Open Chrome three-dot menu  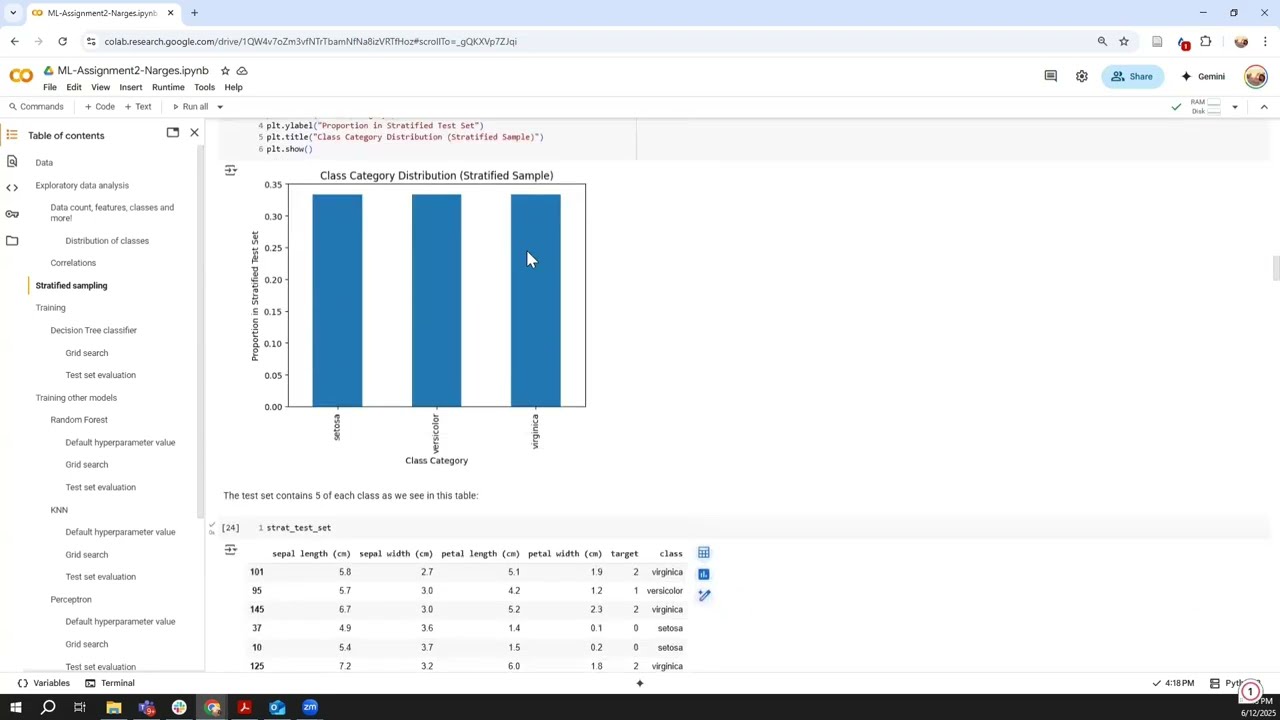click(x=1266, y=42)
